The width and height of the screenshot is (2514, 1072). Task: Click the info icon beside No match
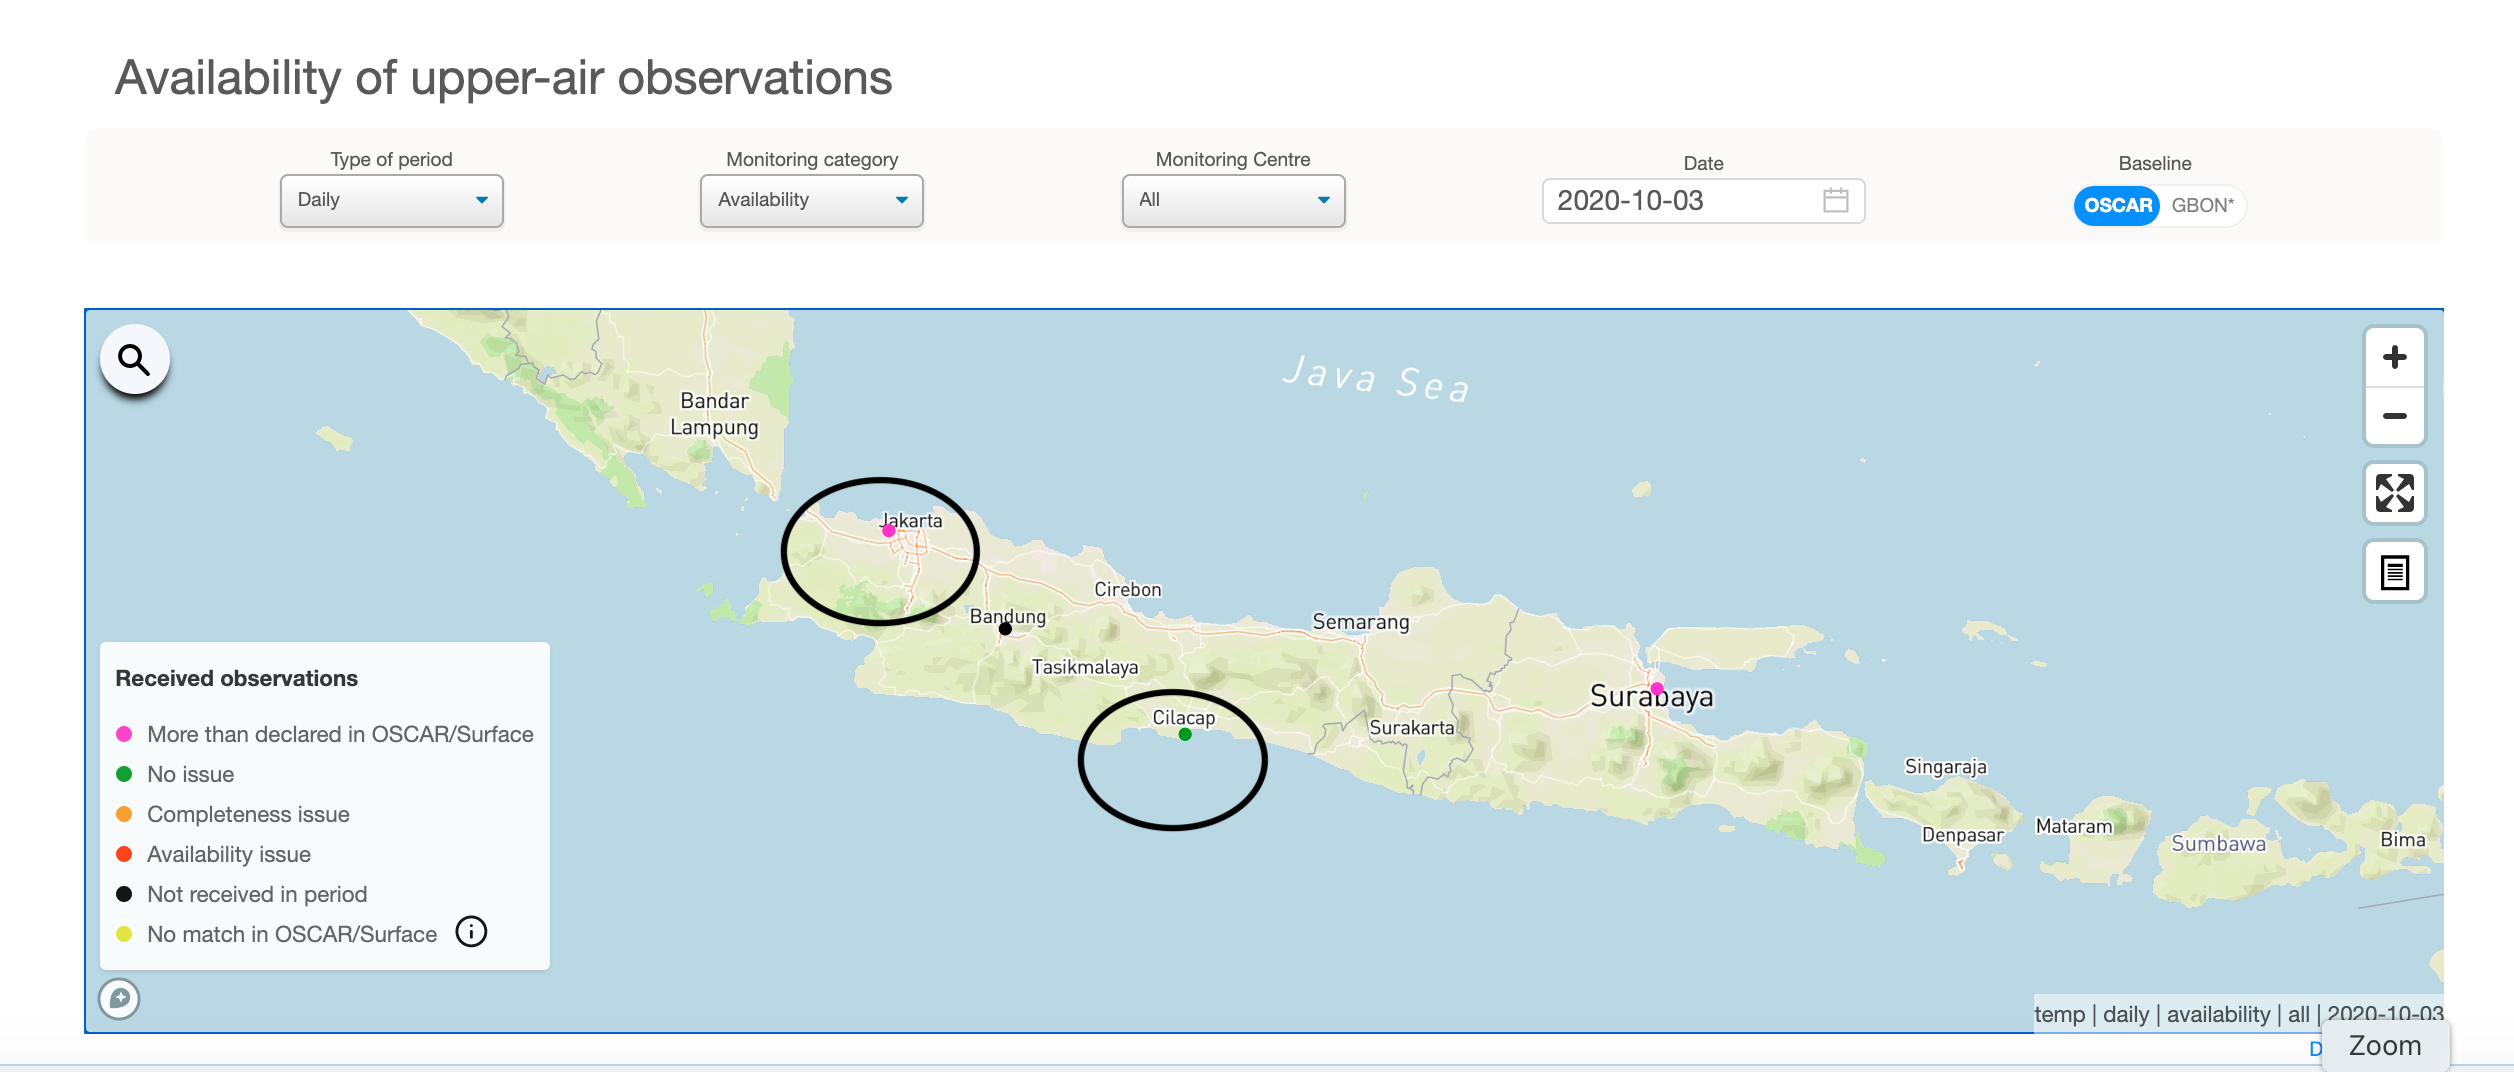[471, 932]
